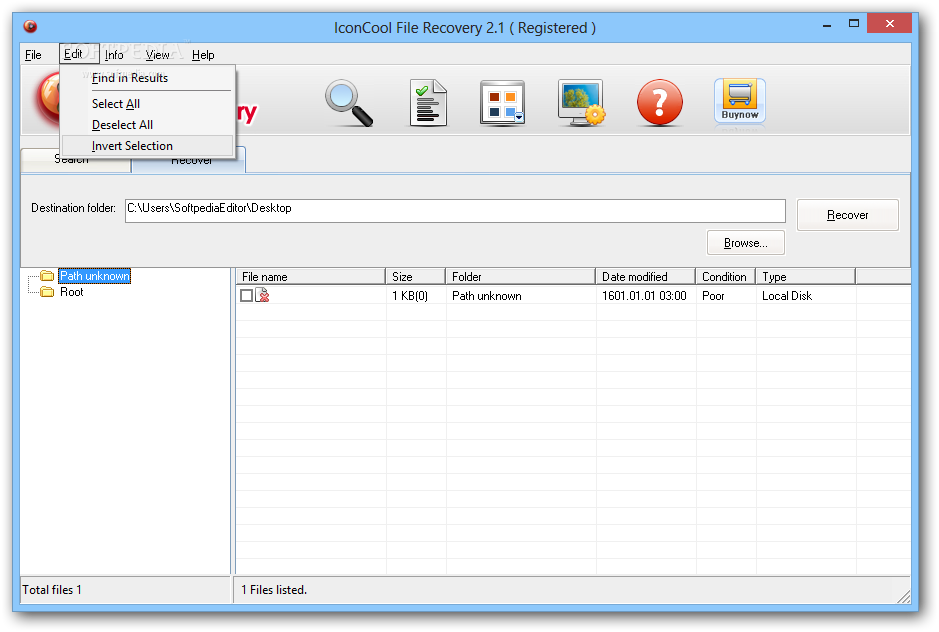Open the Help menu
This screenshot has height=632, width=939.
(x=203, y=55)
